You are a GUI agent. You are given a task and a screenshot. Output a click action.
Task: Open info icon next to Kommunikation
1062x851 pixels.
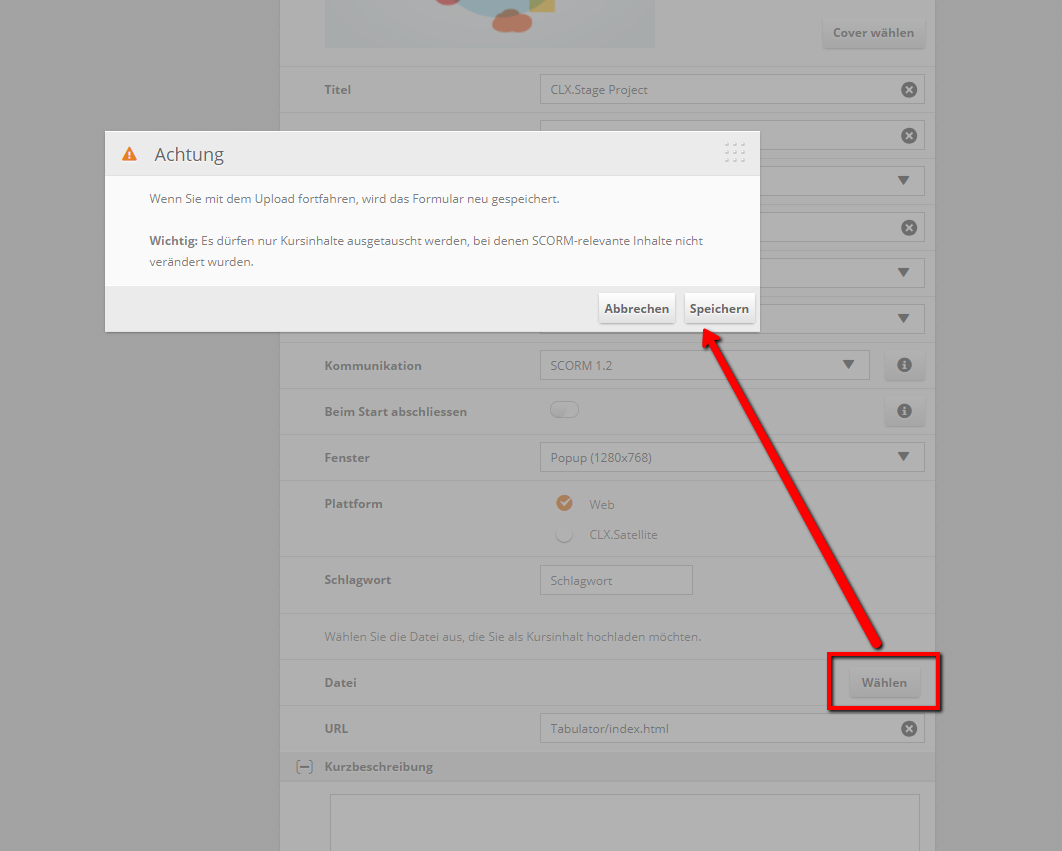[904, 366]
